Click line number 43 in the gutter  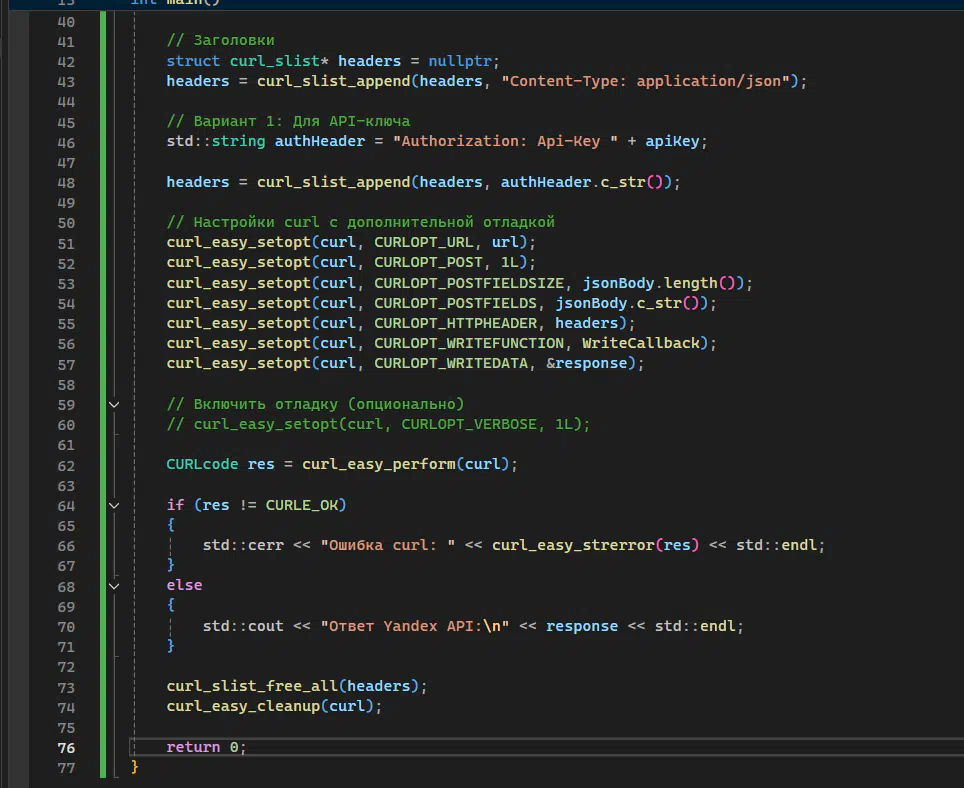66,81
